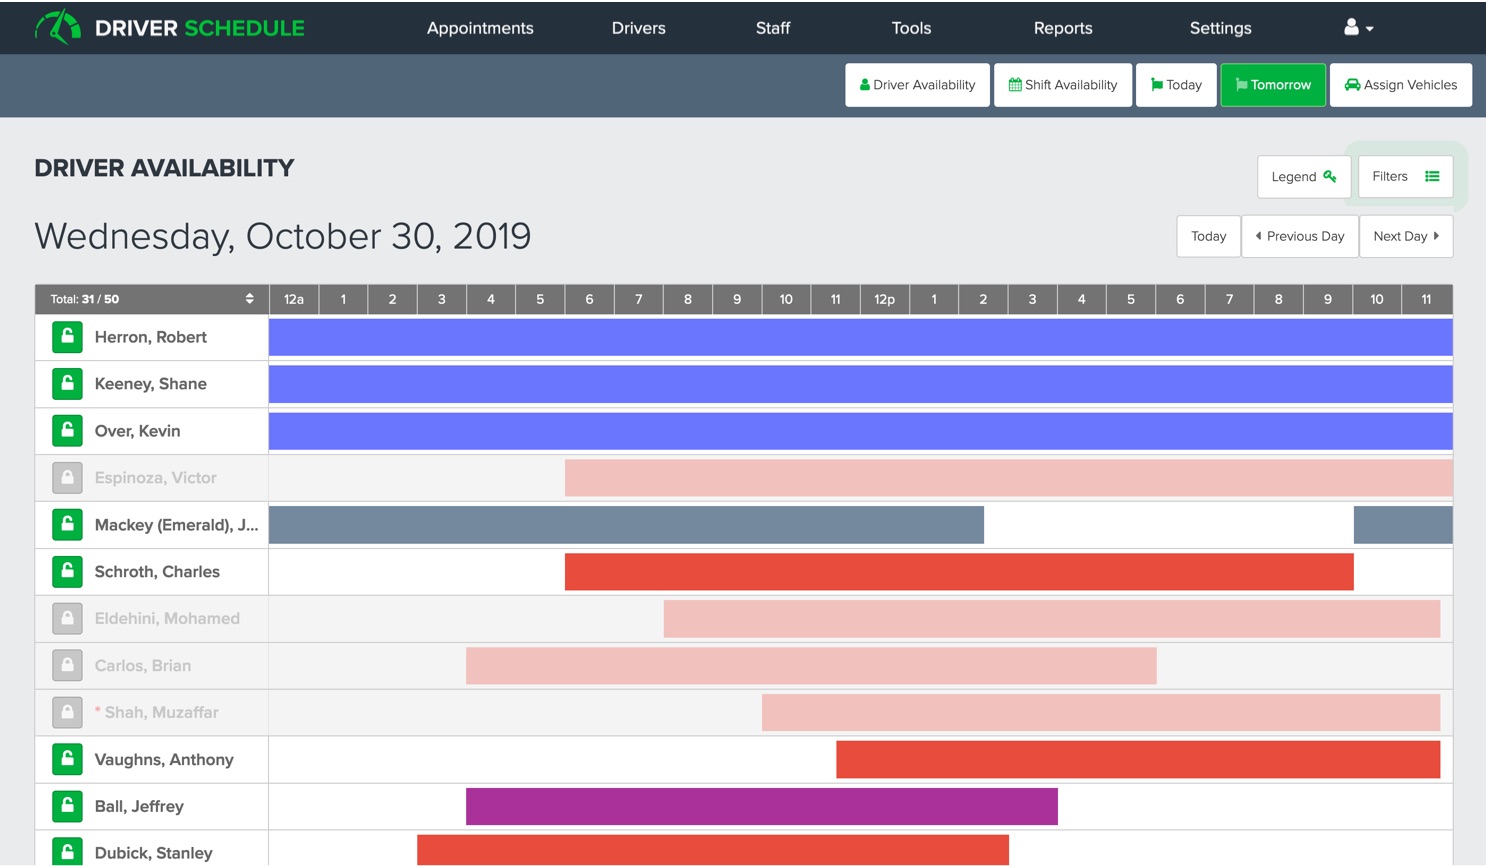Click the Assign Vehicles car button
Viewport: 1486px width, 866px height.
click(1400, 85)
